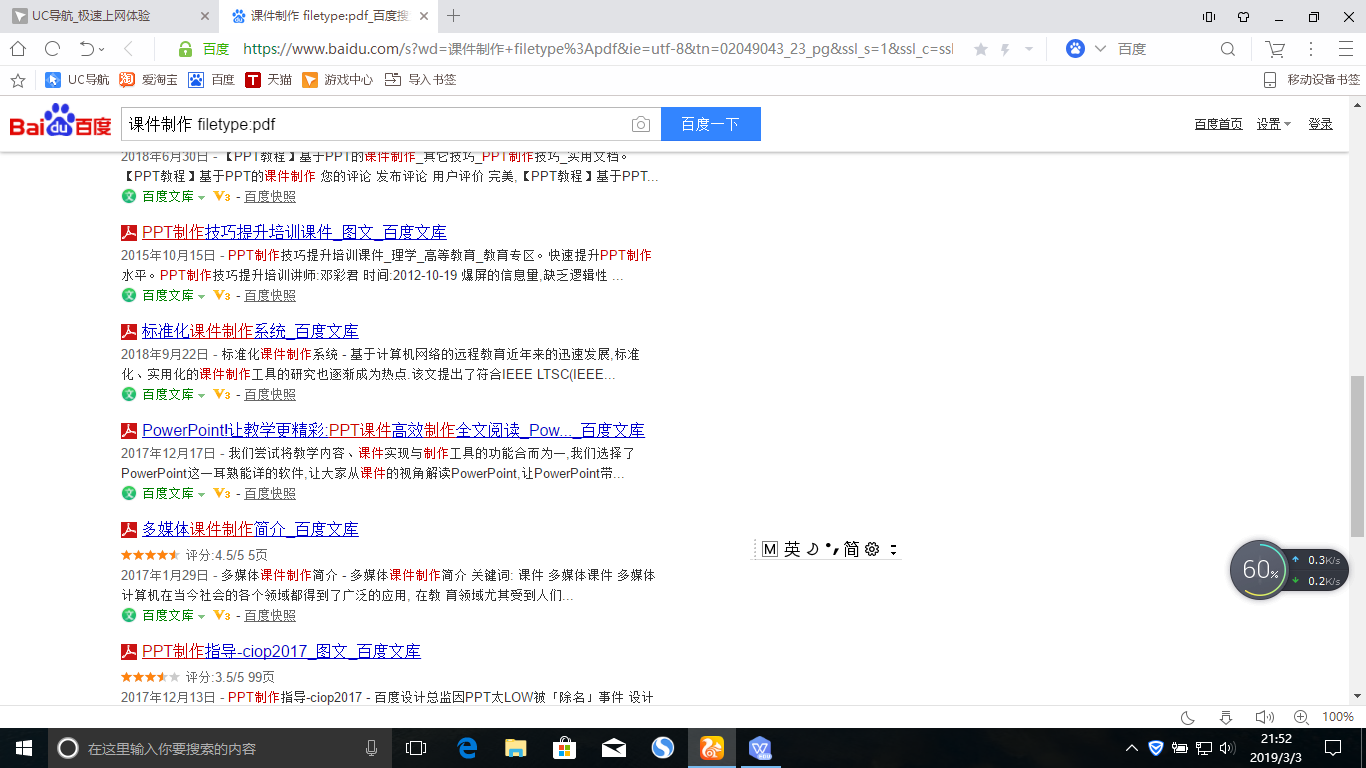
Task: Click the Baidu query input field
Action: point(375,124)
